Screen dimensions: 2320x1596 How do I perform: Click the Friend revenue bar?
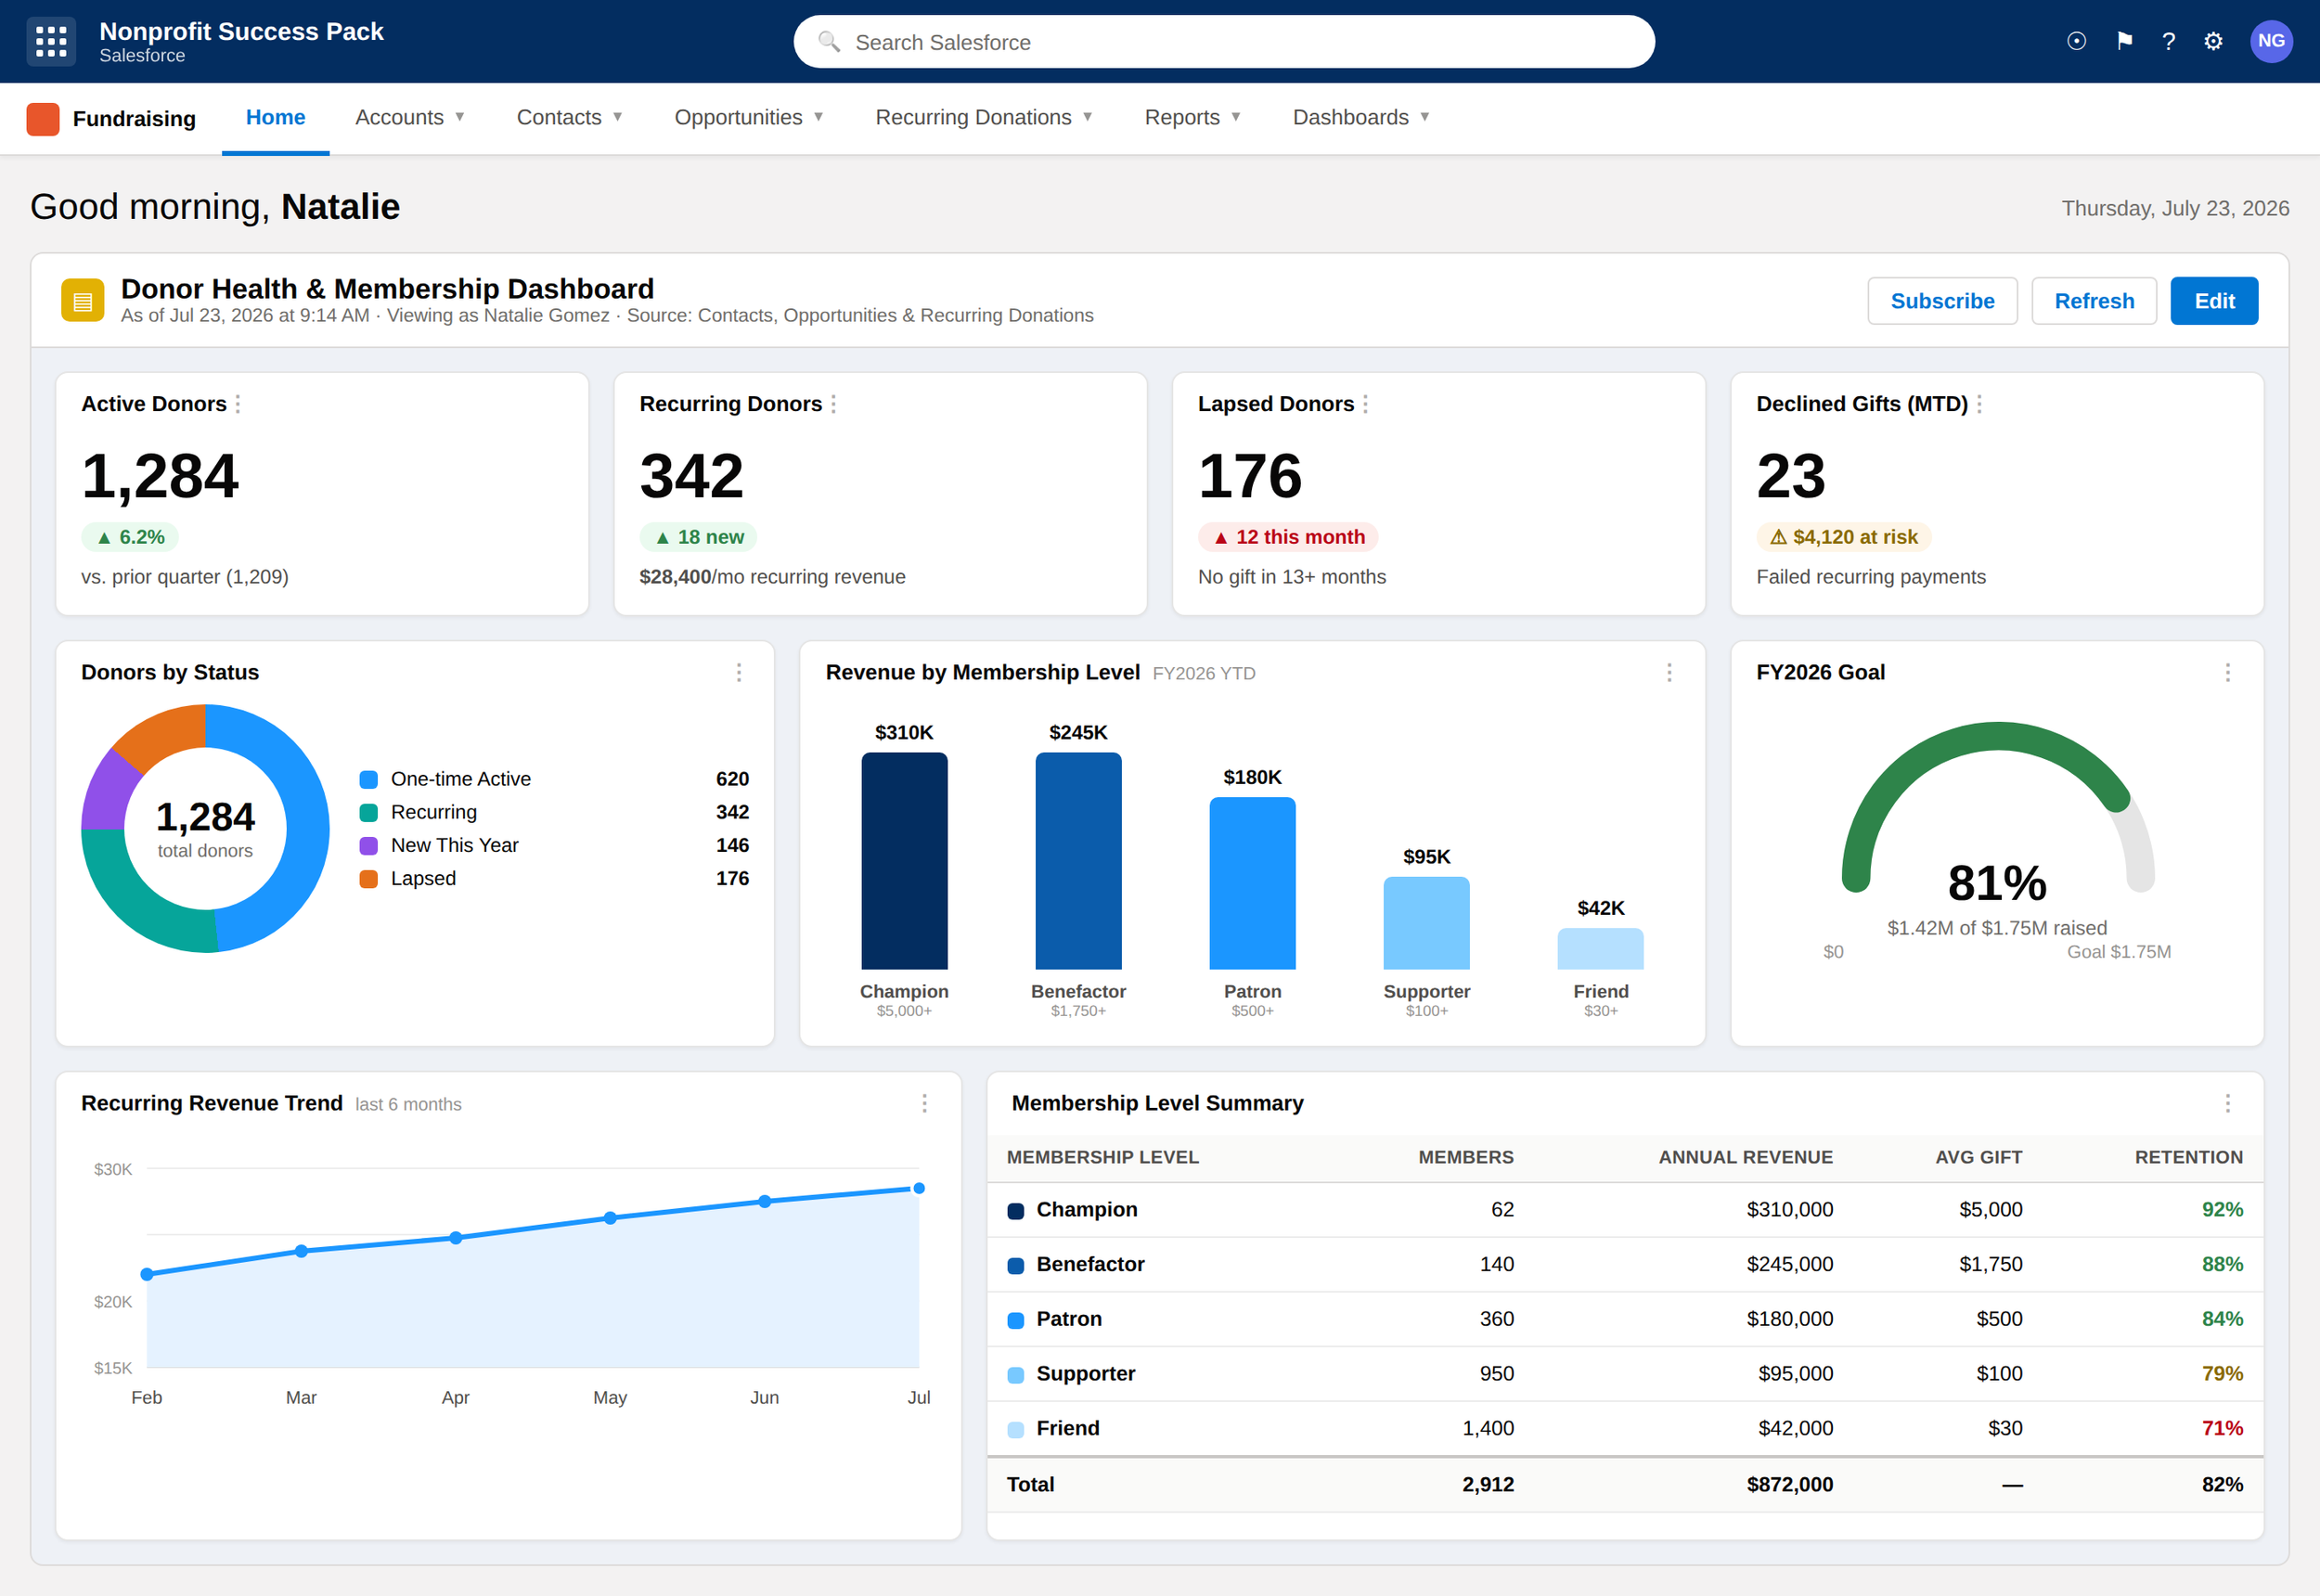(1600, 949)
